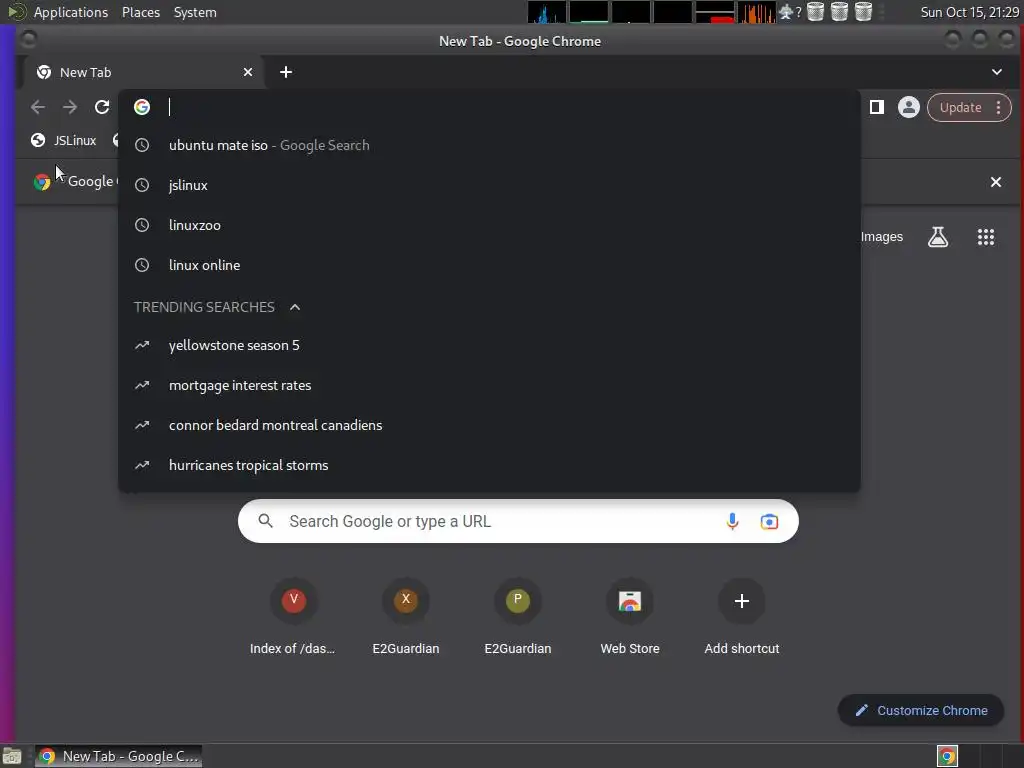Open the side panel icon
This screenshot has width=1024, height=768.
tap(876, 107)
